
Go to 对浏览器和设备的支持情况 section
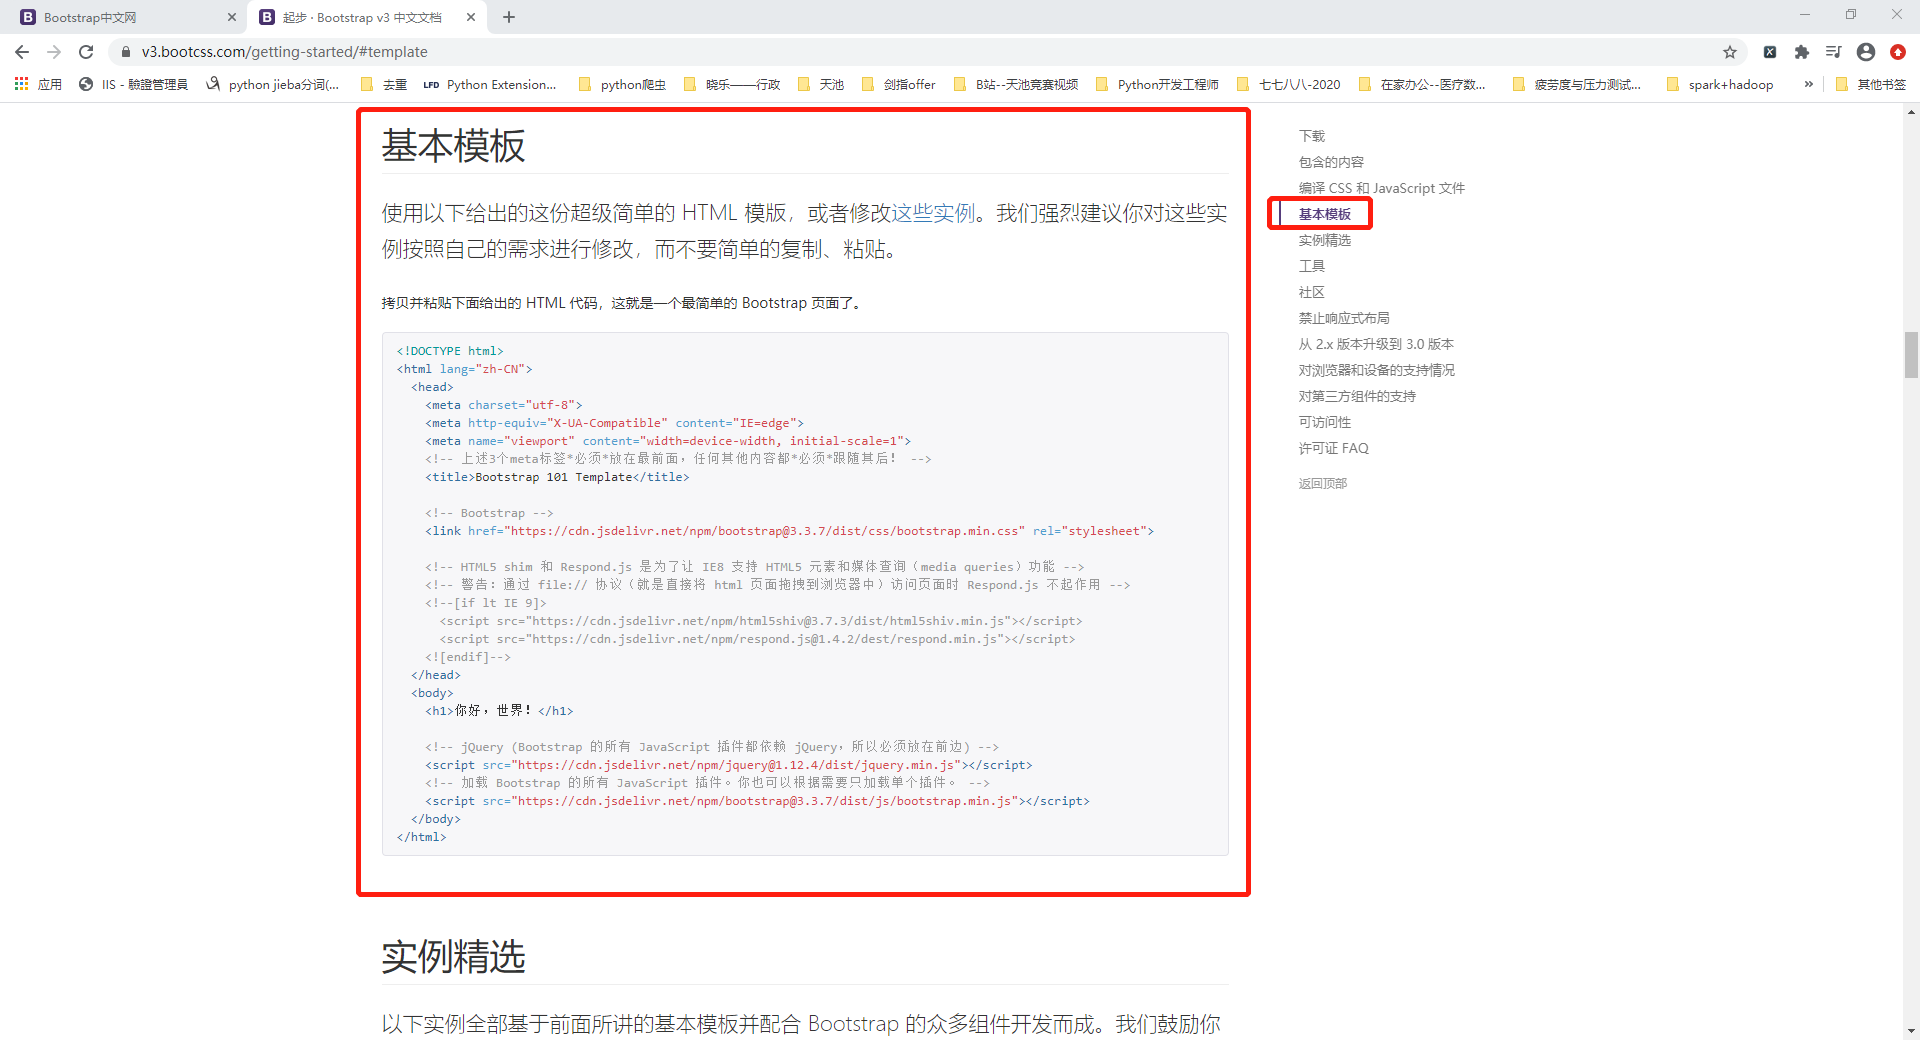[1376, 370]
